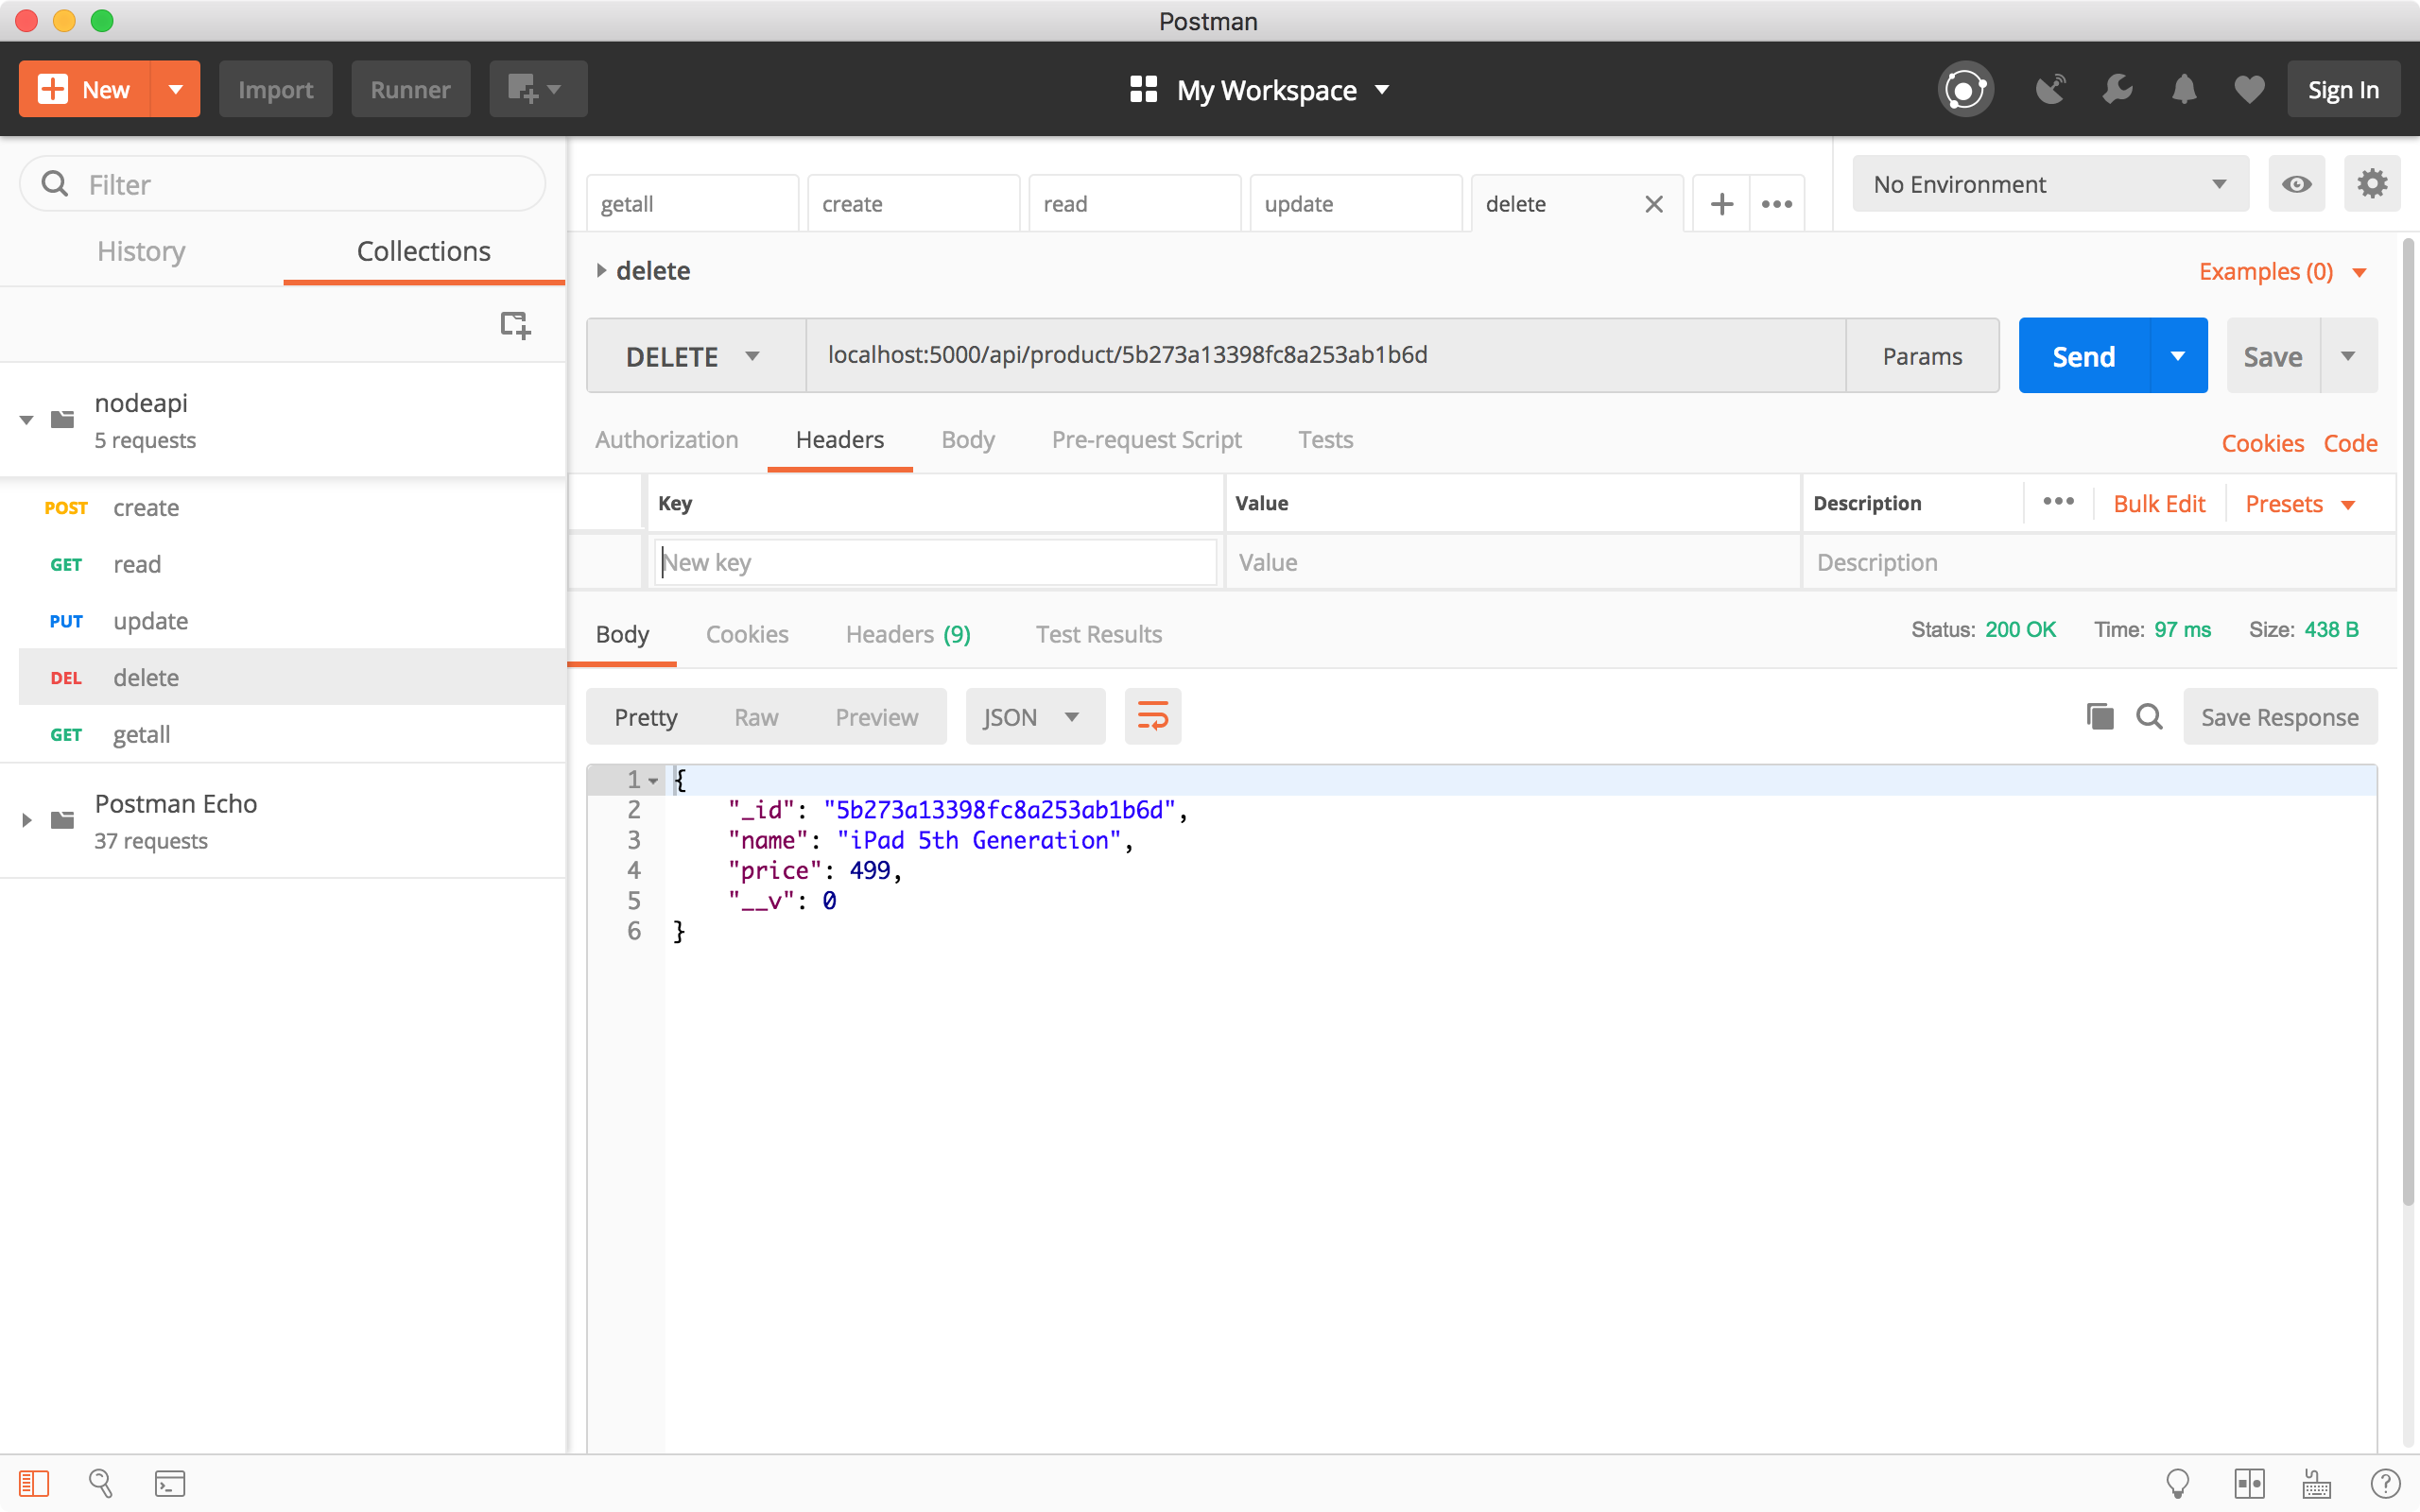2420x1512 pixels.
Task: Open the No Environment dropdown
Action: [2050, 184]
